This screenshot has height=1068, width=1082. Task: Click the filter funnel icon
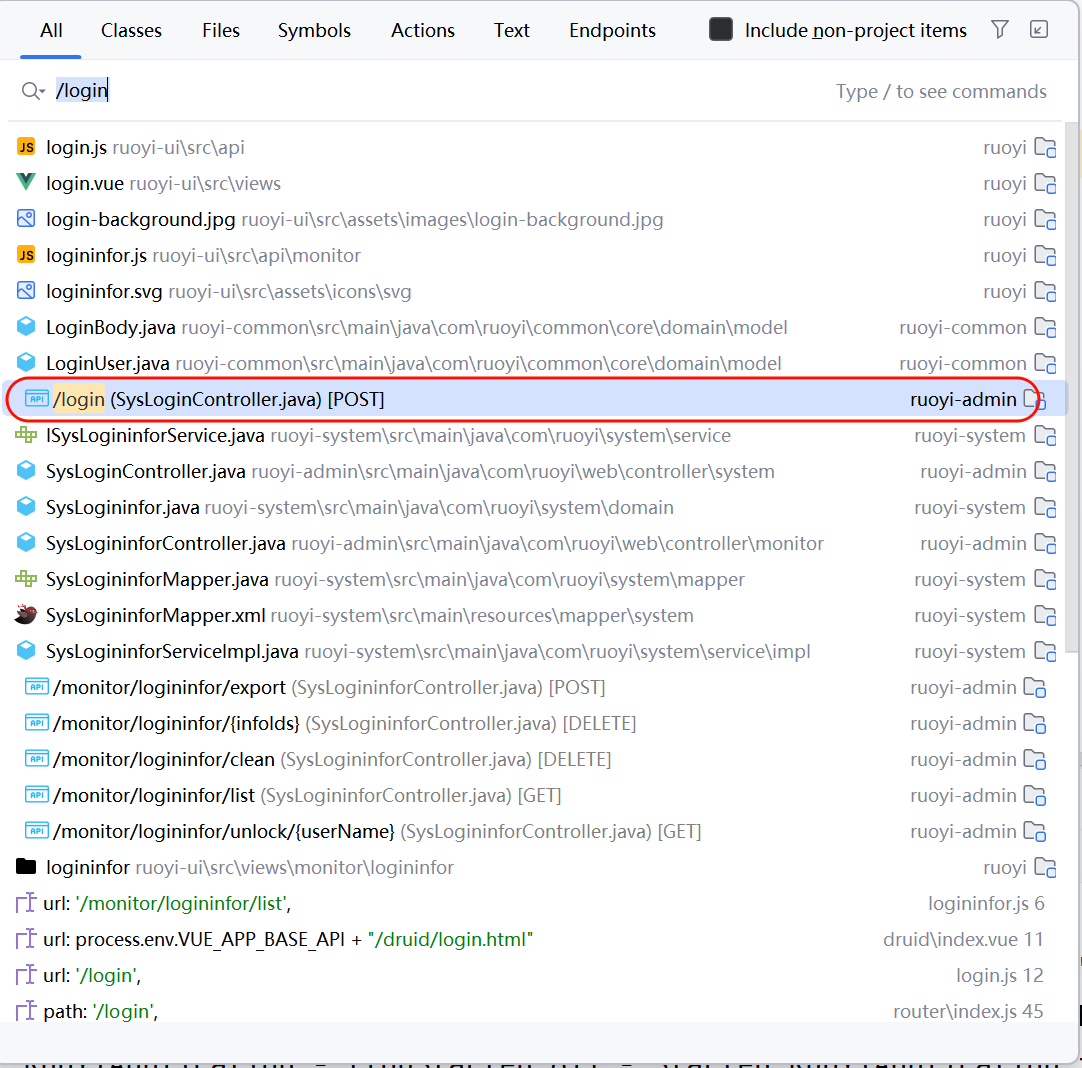point(999,30)
